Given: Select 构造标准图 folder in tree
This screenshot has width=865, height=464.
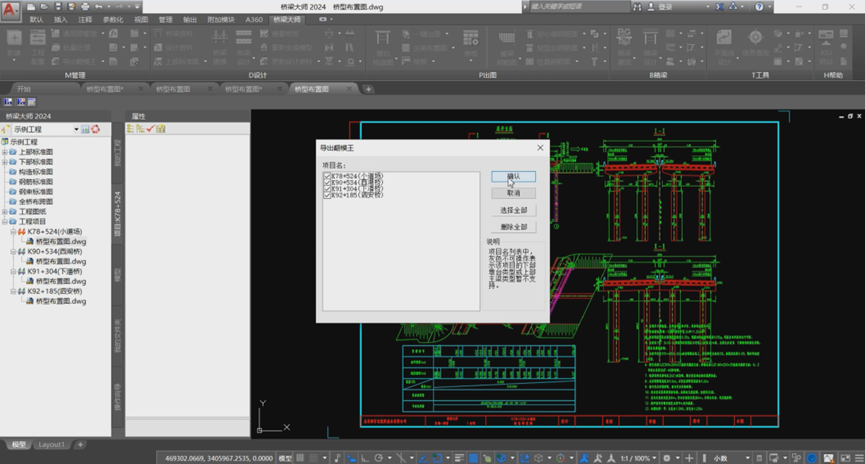Looking at the screenshot, I should pyautogui.click(x=36, y=172).
